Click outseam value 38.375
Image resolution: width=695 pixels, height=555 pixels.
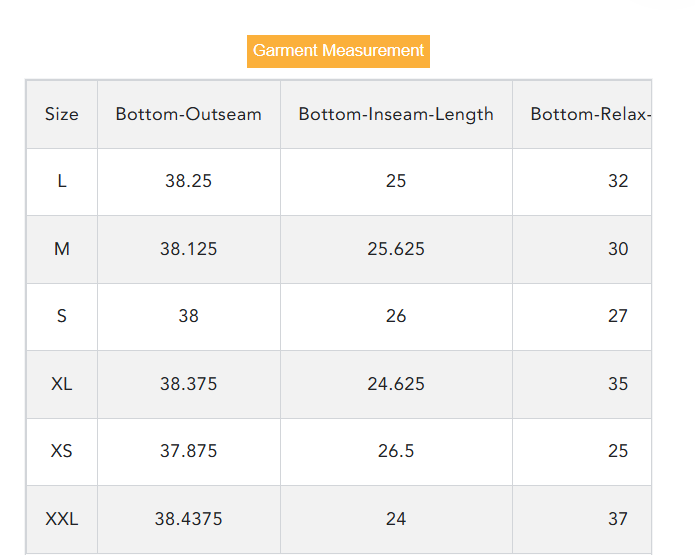(189, 384)
